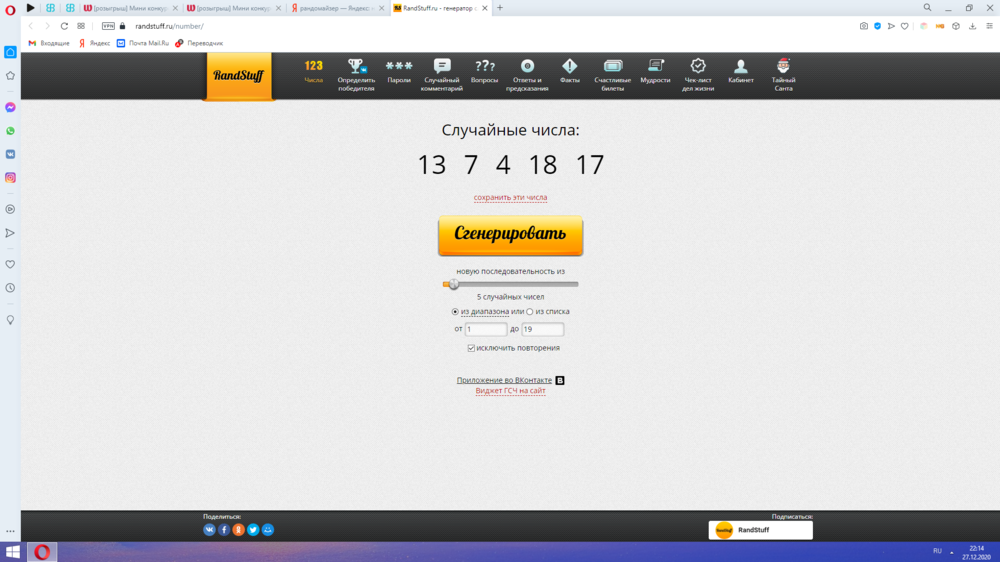Share page via Twitter icon
This screenshot has height=562, width=1000.
253,530
